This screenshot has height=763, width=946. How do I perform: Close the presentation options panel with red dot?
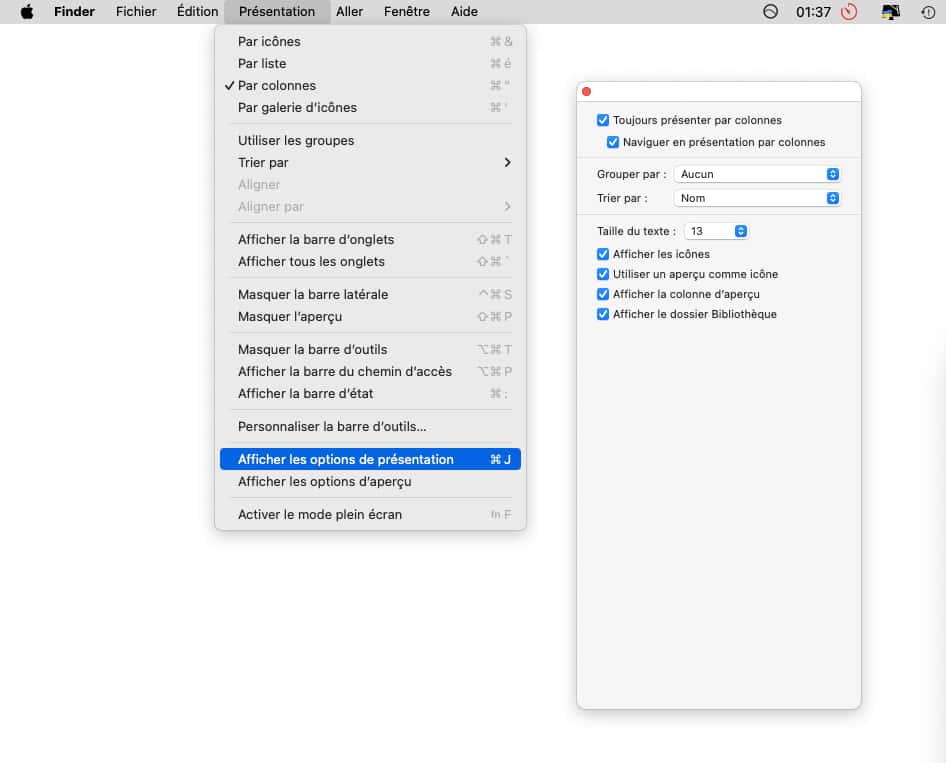point(587,92)
